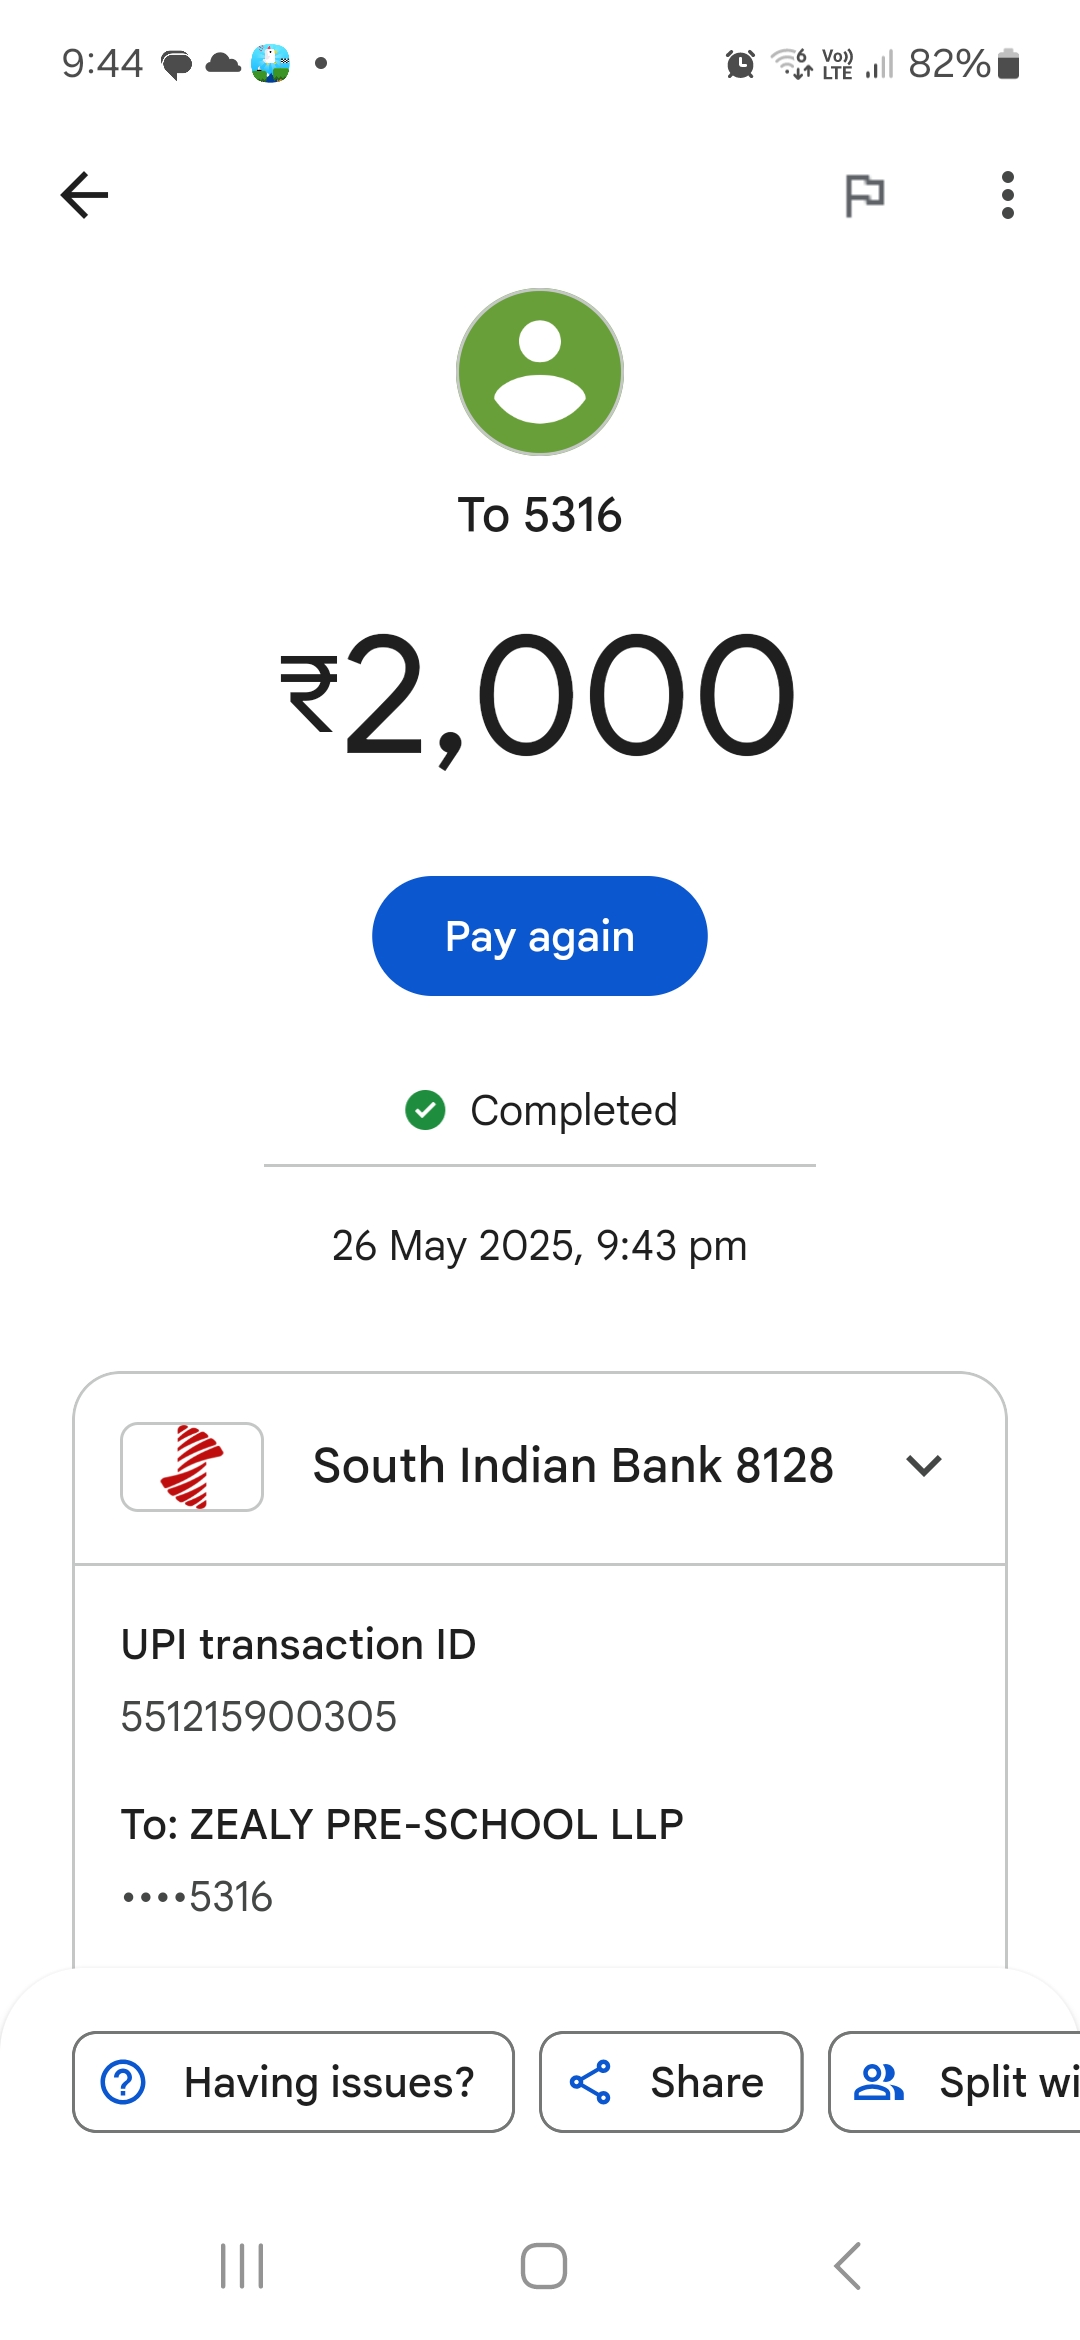Open the three-dot overflow menu
Screen dimensions: 1080x2340
(1007, 195)
